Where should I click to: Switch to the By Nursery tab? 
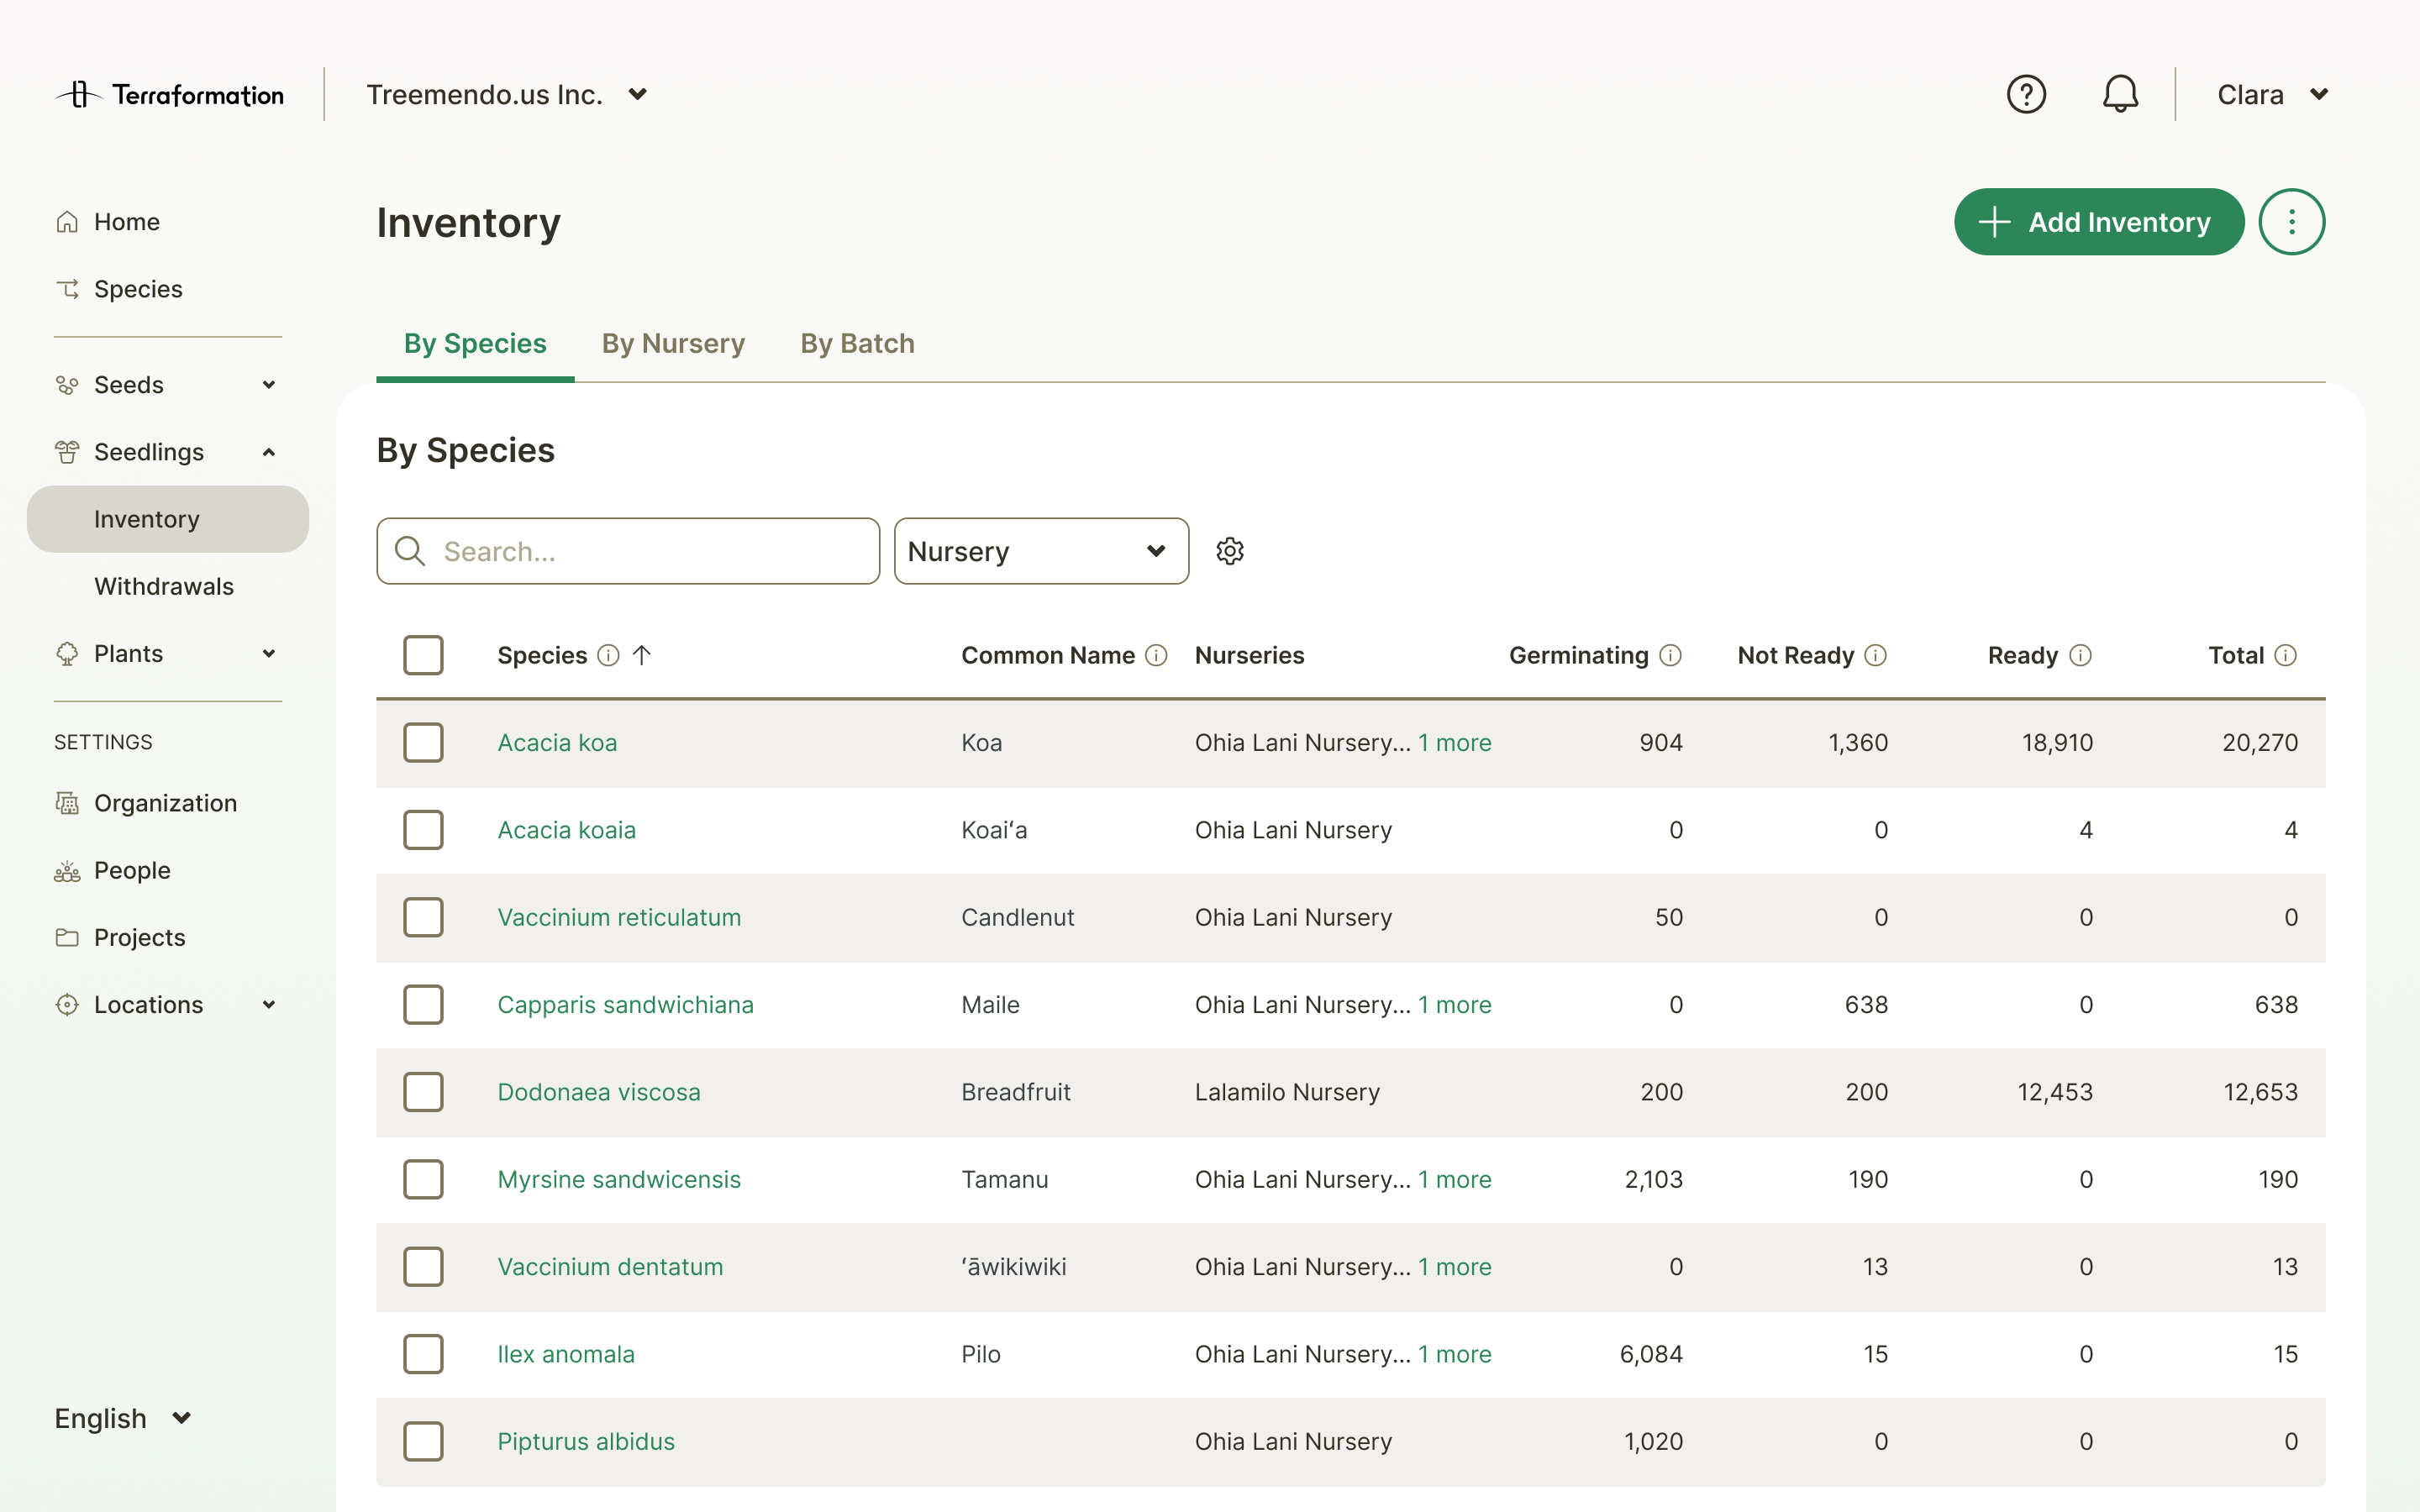coord(672,343)
